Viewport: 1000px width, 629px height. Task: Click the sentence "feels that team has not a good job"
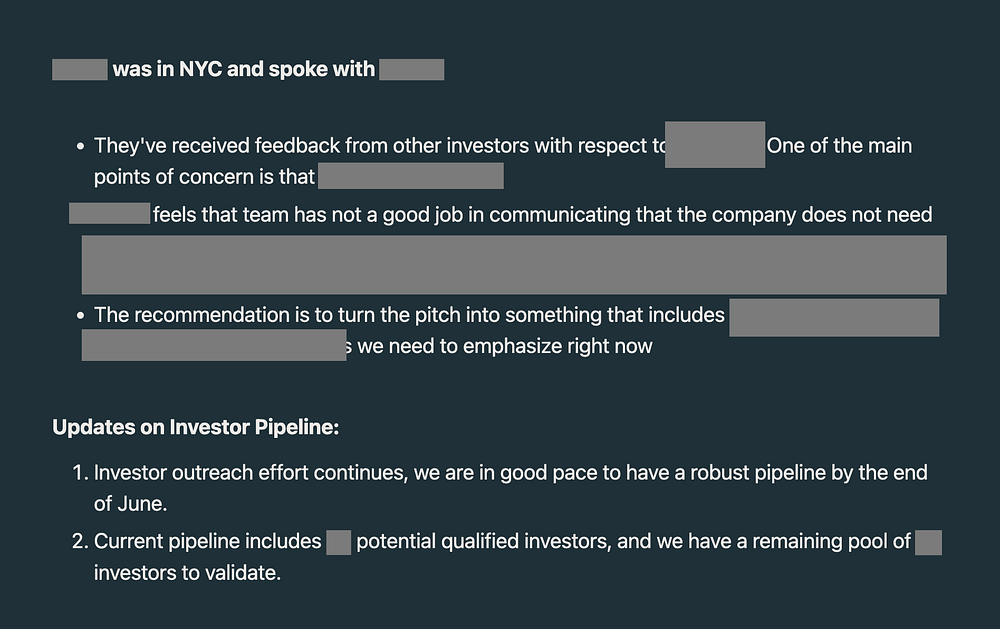[541, 215]
